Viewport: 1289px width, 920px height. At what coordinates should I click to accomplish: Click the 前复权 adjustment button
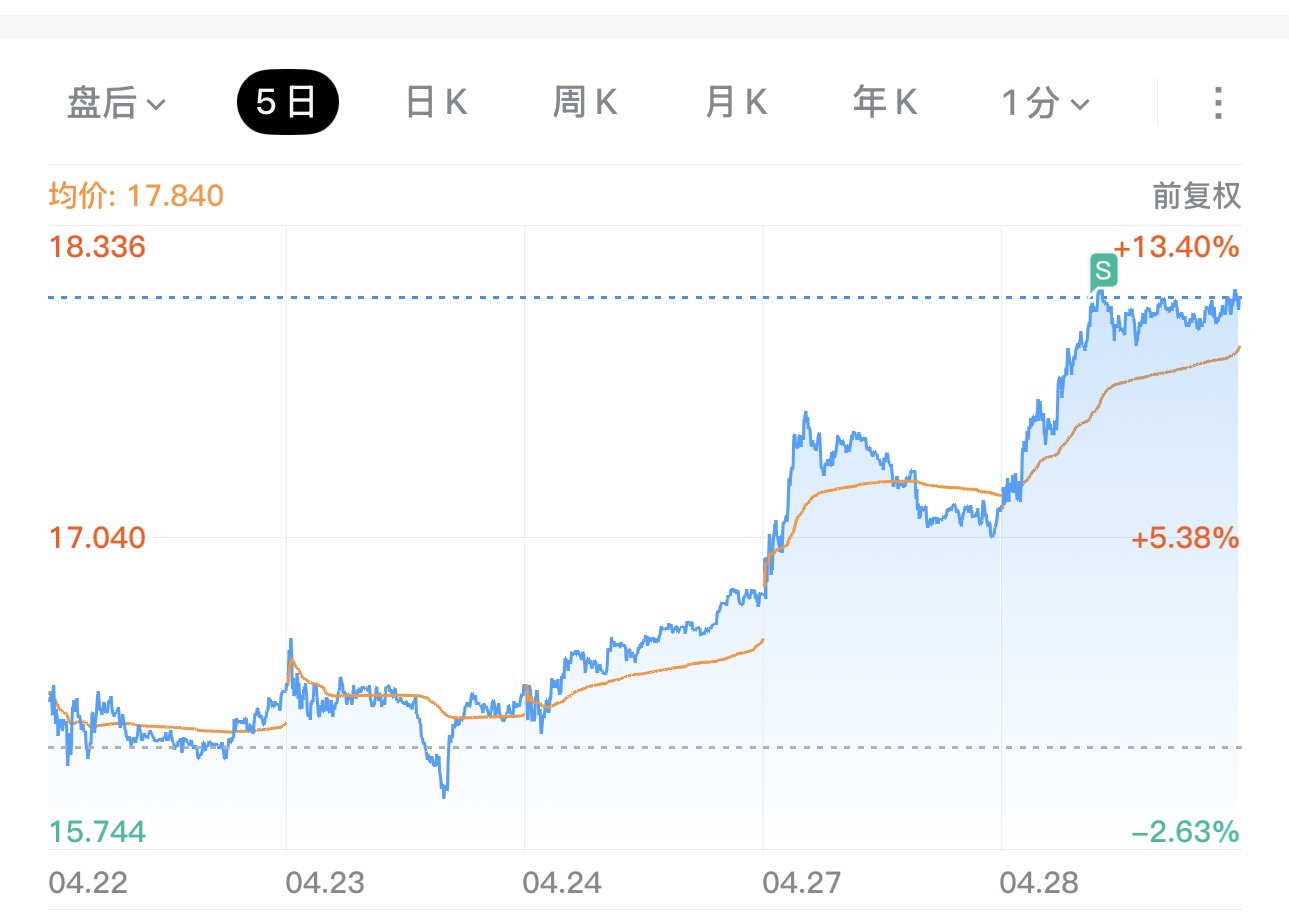[1196, 196]
